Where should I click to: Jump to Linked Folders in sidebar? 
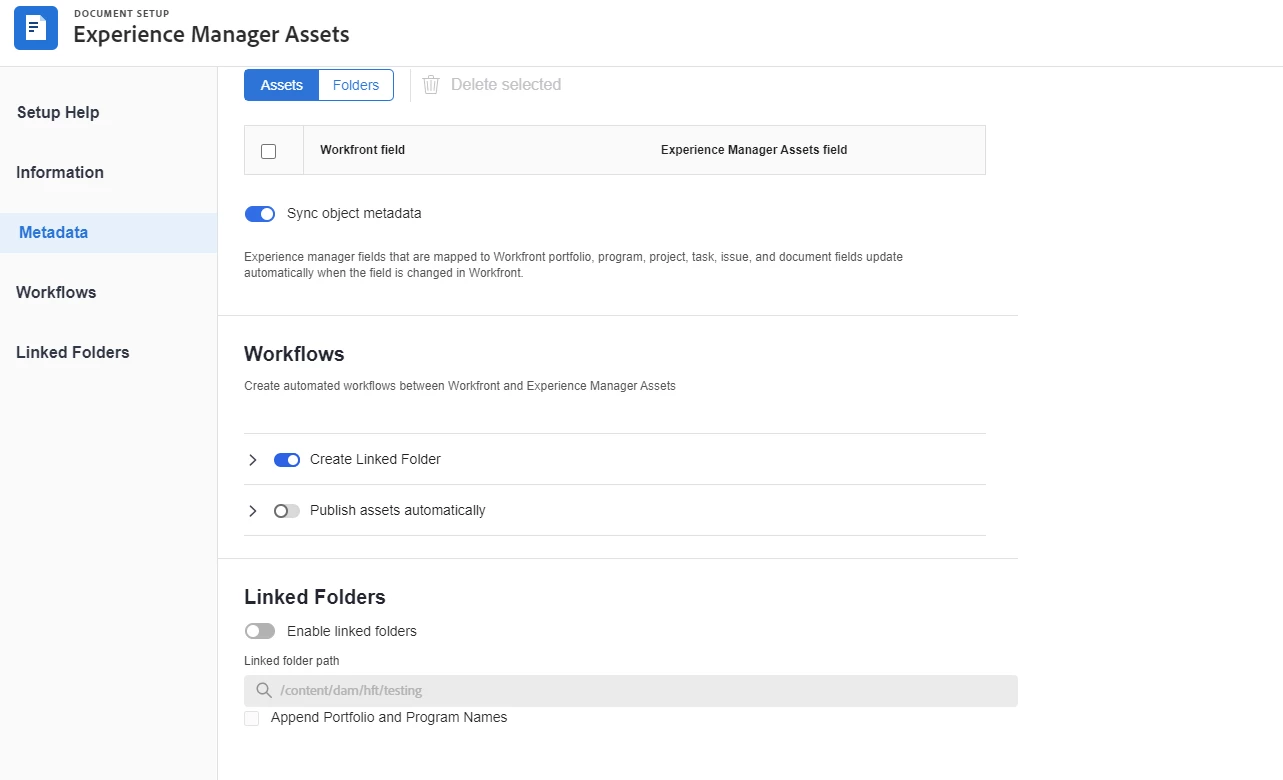point(73,352)
